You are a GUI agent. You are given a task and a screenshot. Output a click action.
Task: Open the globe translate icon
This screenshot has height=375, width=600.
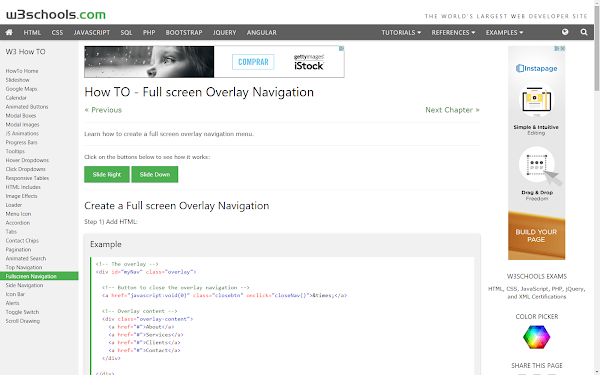tap(565, 32)
